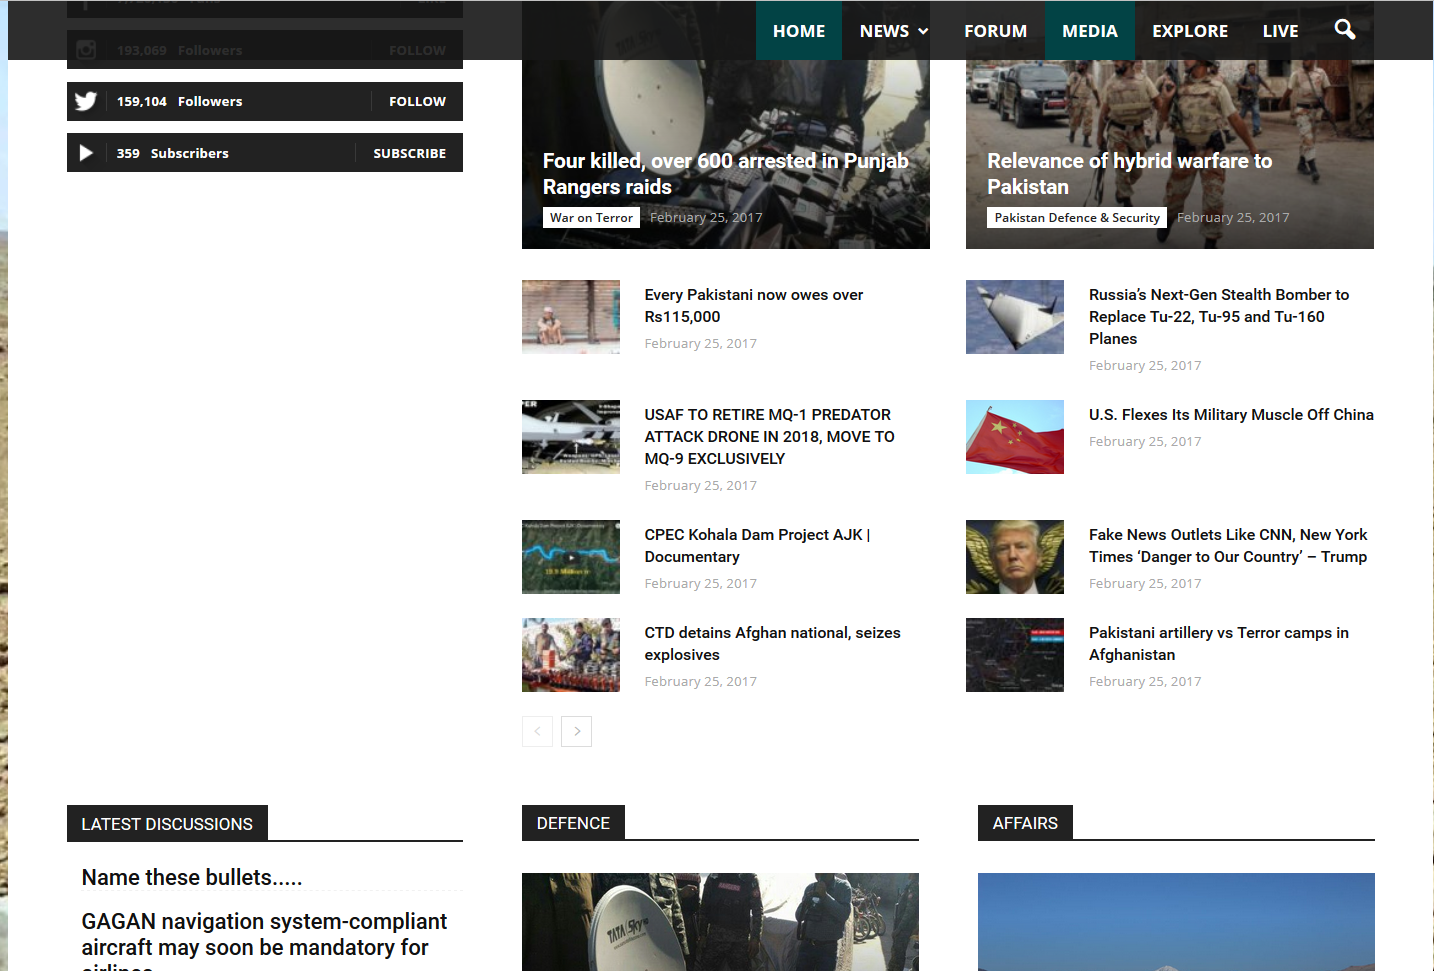Screen dimensions: 1434x971
Task: Click the Defence section featured image
Action: click(720, 922)
